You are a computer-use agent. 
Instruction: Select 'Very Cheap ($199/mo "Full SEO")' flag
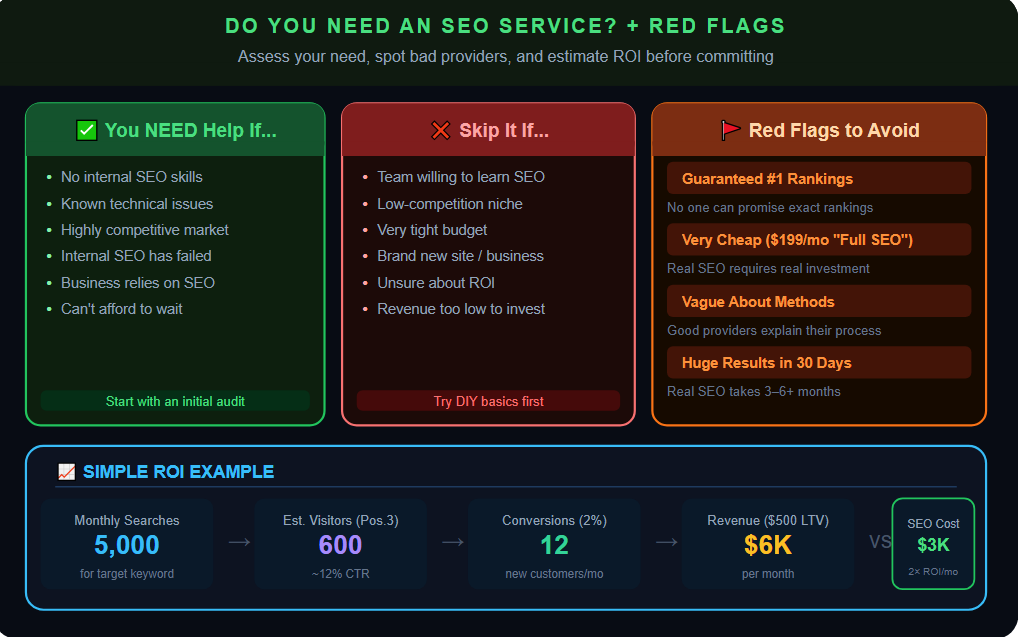(819, 240)
